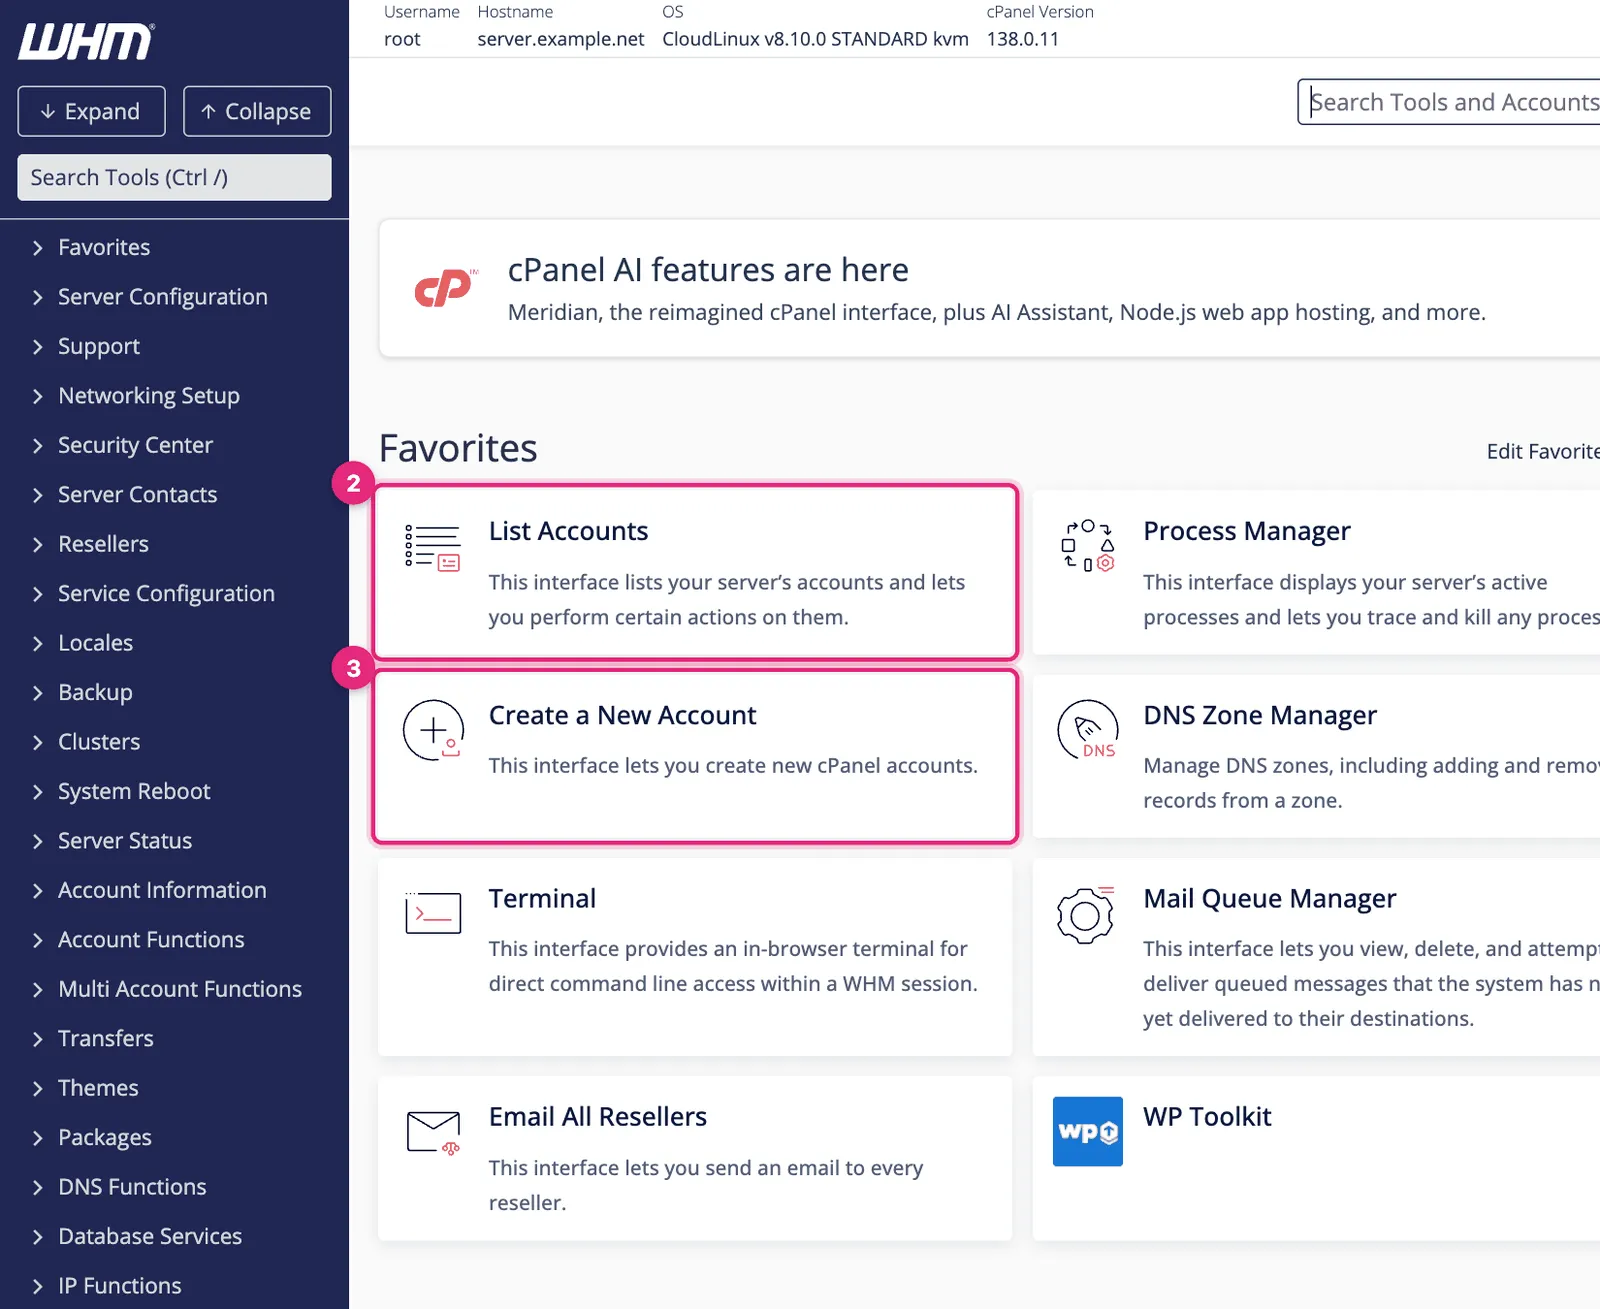The height and width of the screenshot is (1309, 1600).
Task: Click the username root text
Action: tap(402, 39)
